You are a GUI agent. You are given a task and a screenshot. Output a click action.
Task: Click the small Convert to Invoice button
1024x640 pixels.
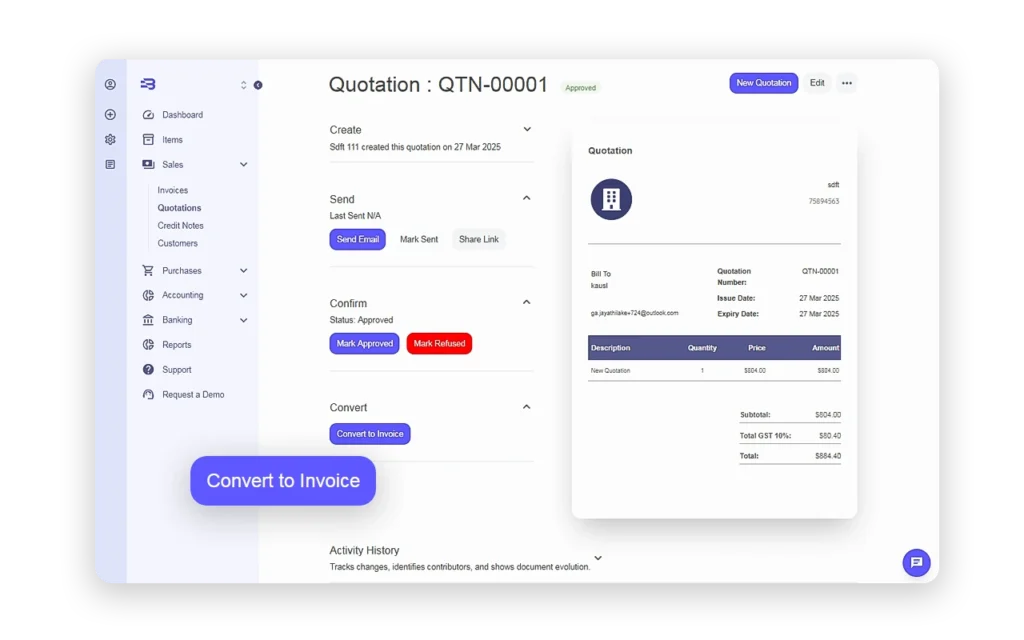(370, 434)
